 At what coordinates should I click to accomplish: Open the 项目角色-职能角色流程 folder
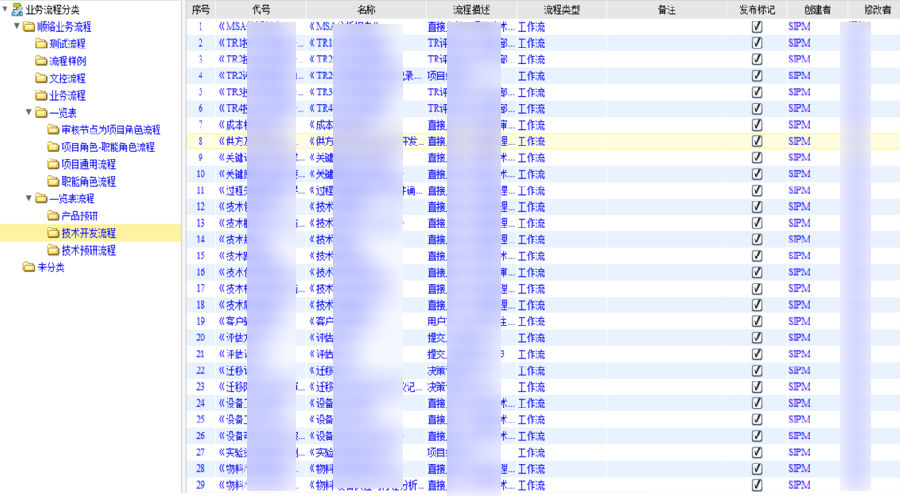click(x=108, y=147)
